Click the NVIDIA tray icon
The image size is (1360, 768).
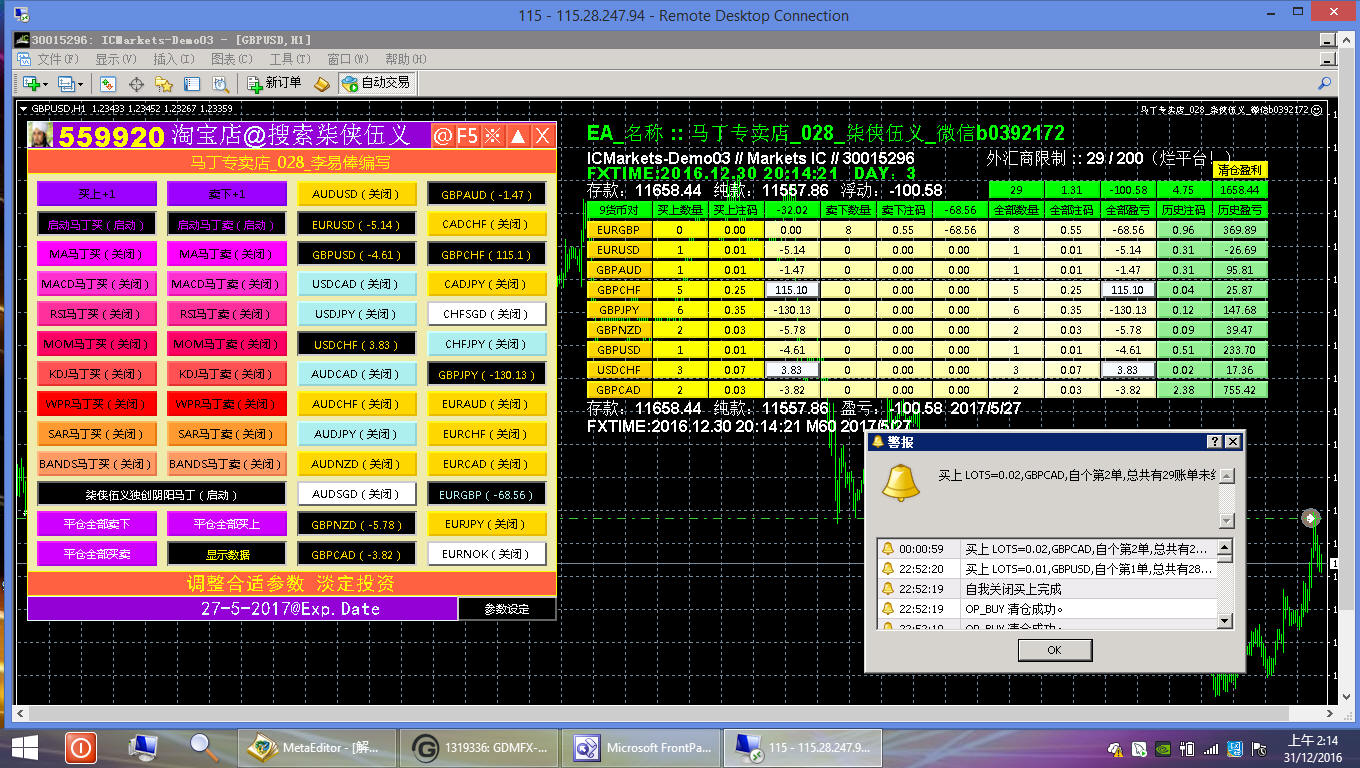(x=1163, y=748)
